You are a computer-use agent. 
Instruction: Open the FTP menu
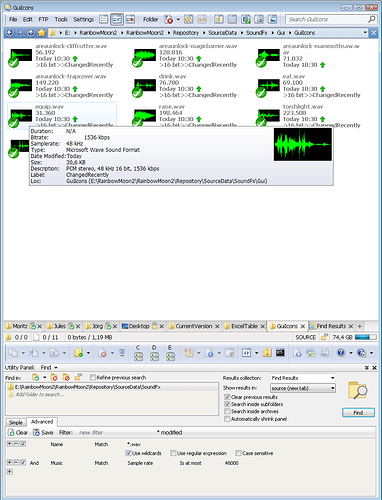tap(43, 19)
